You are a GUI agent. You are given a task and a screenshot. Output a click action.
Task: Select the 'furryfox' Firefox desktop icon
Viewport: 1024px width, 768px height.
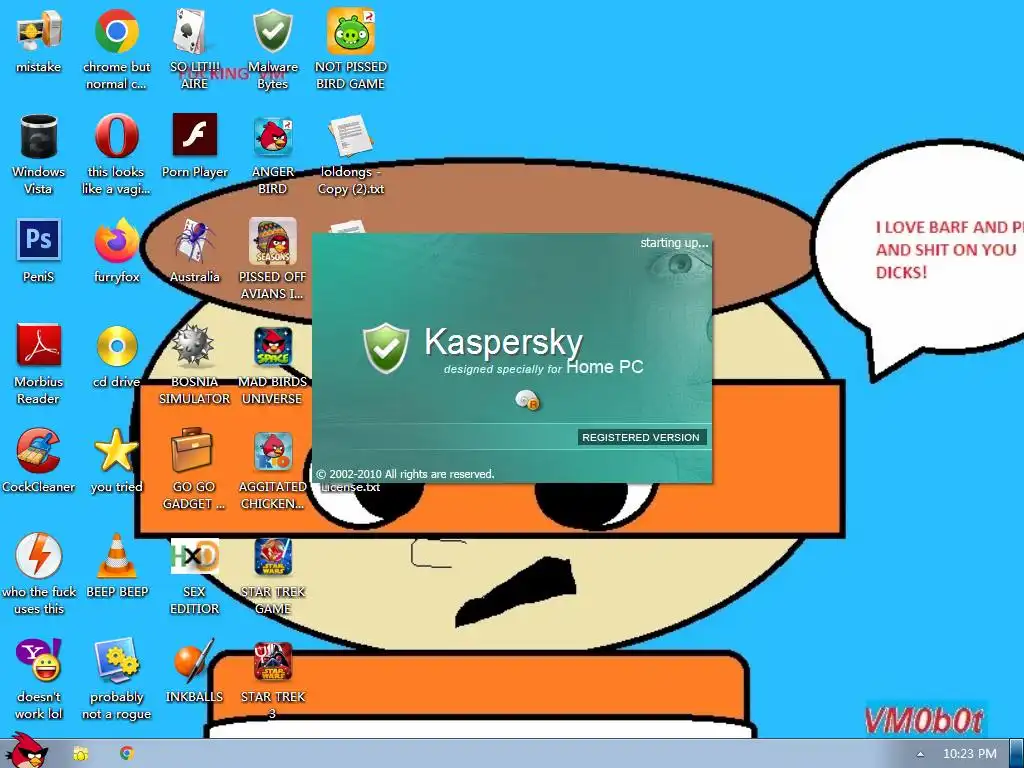coord(116,240)
